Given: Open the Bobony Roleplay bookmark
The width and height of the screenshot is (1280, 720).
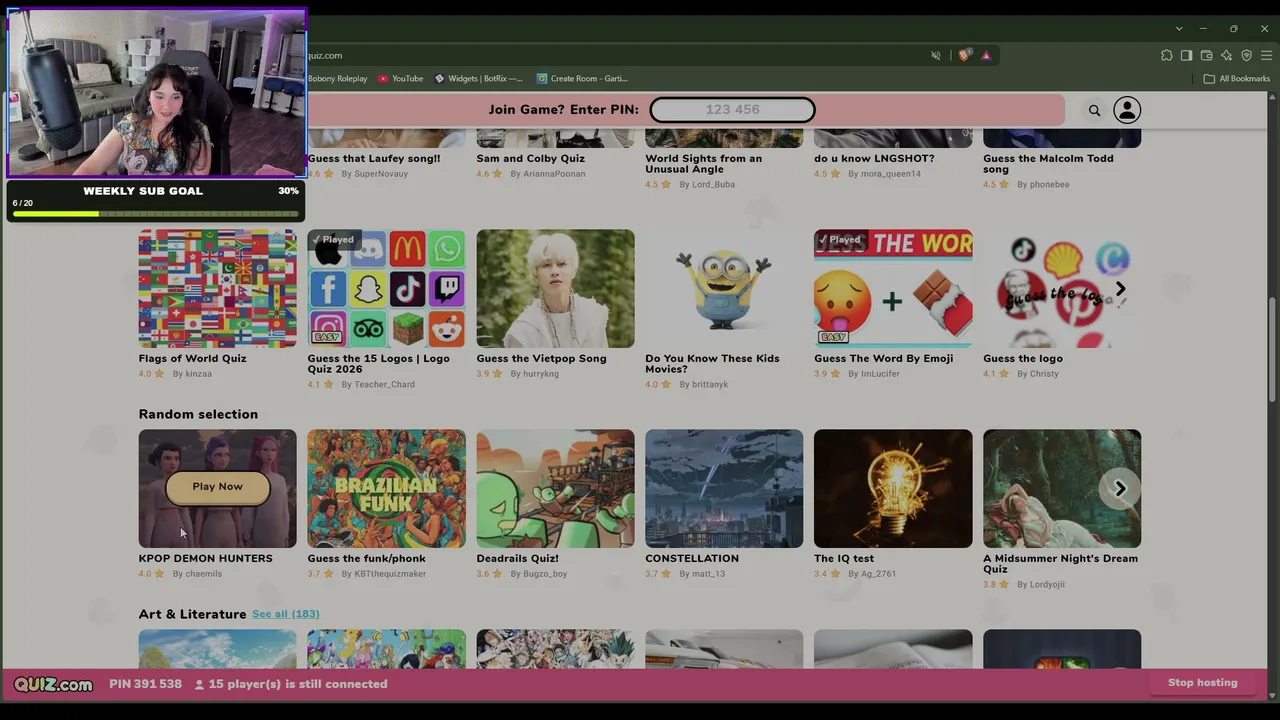Looking at the screenshot, I should pyautogui.click(x=337, y=78).
